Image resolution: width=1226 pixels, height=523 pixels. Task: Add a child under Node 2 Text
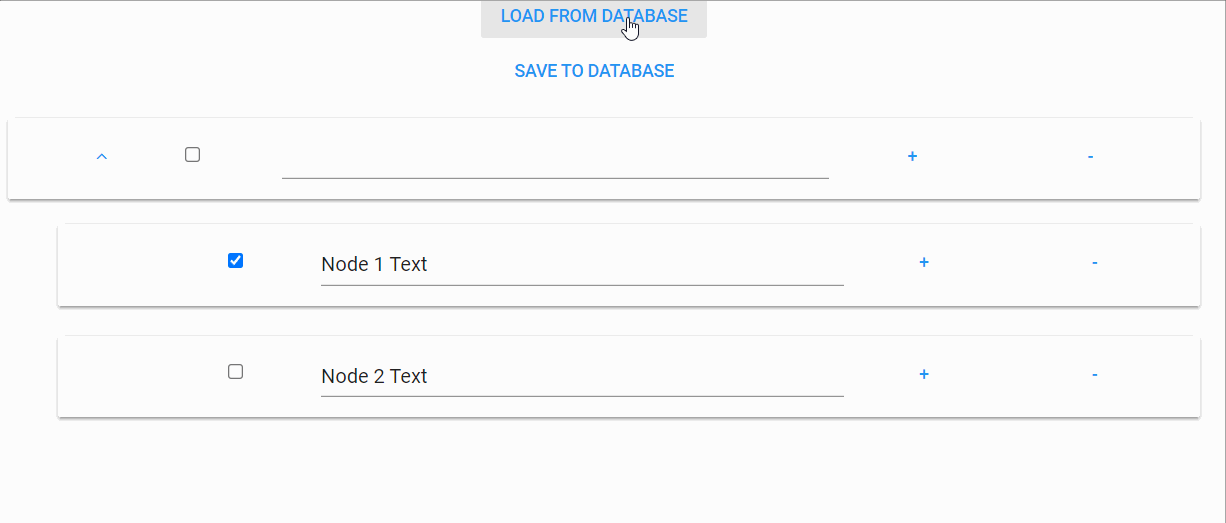click(924, 375)
